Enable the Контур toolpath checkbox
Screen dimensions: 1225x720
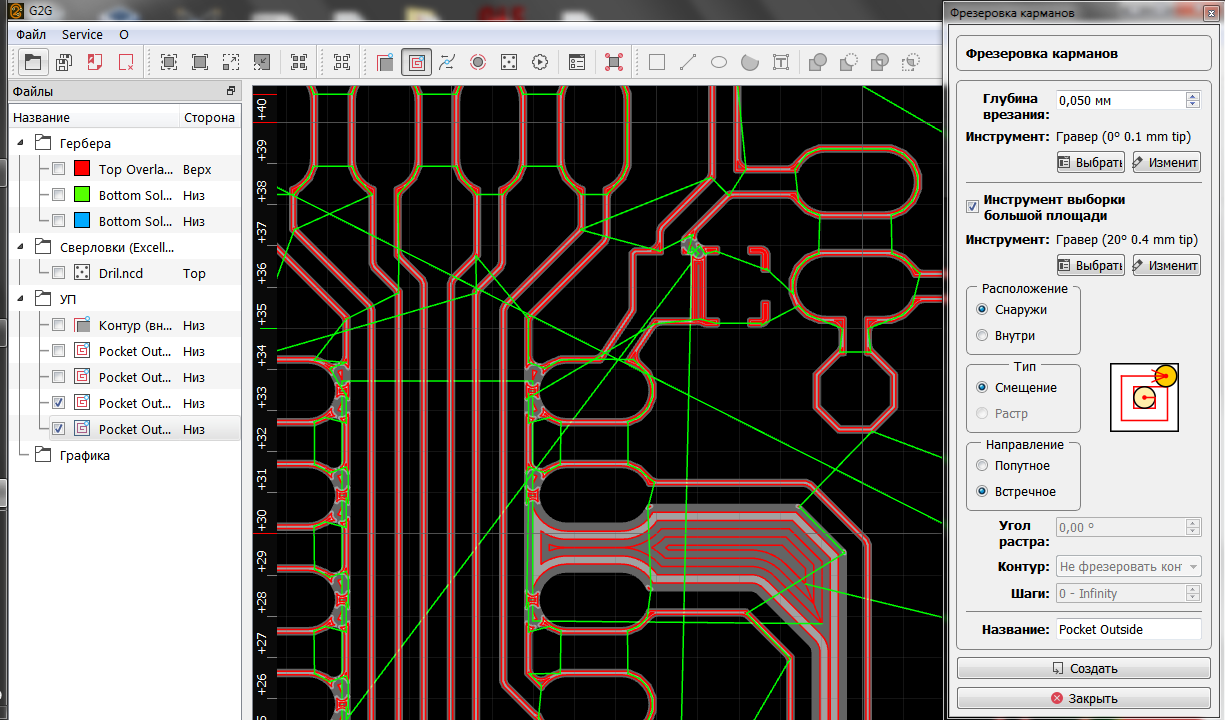[x=59, y=325]
